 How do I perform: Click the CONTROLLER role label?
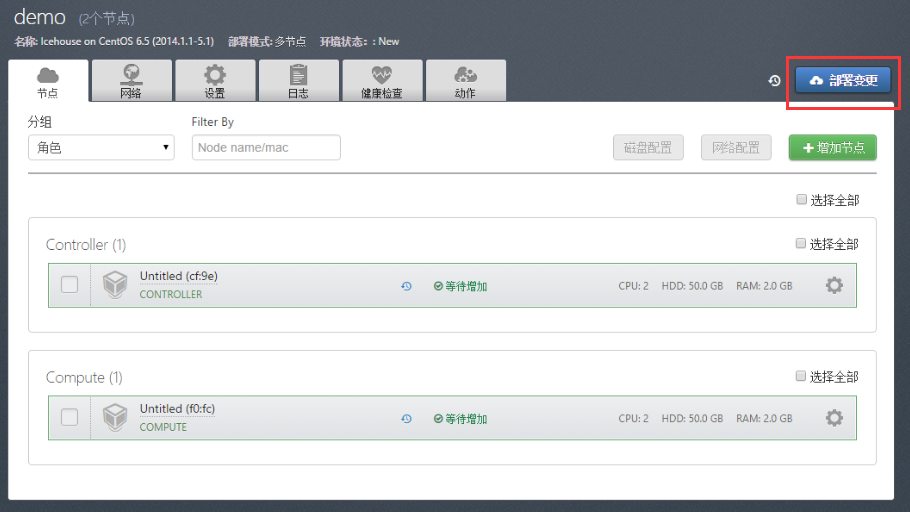[171, 294]
